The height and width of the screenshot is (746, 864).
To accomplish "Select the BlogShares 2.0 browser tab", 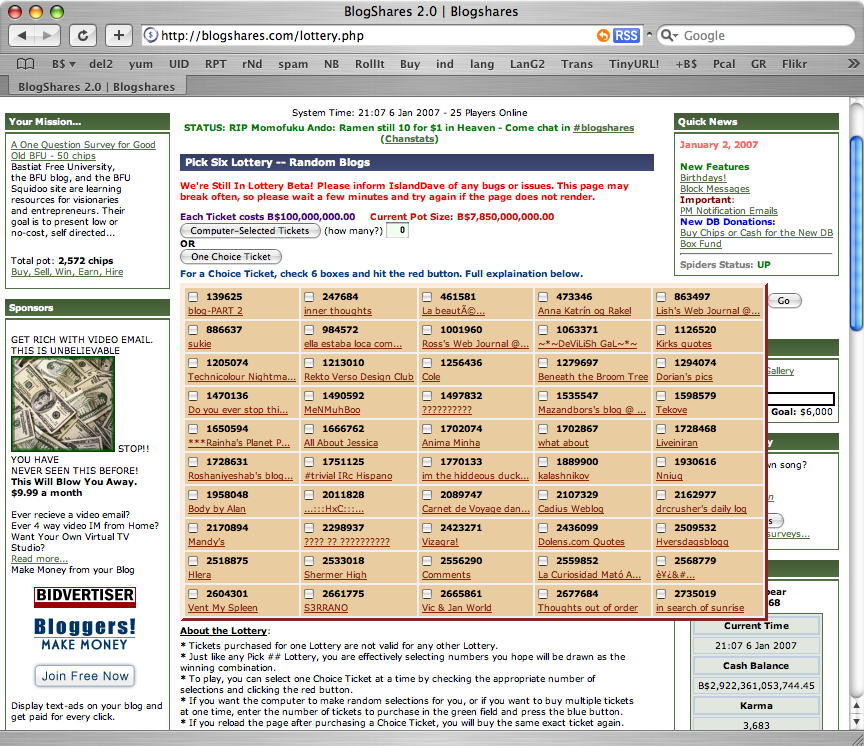I will click(96, 87).
